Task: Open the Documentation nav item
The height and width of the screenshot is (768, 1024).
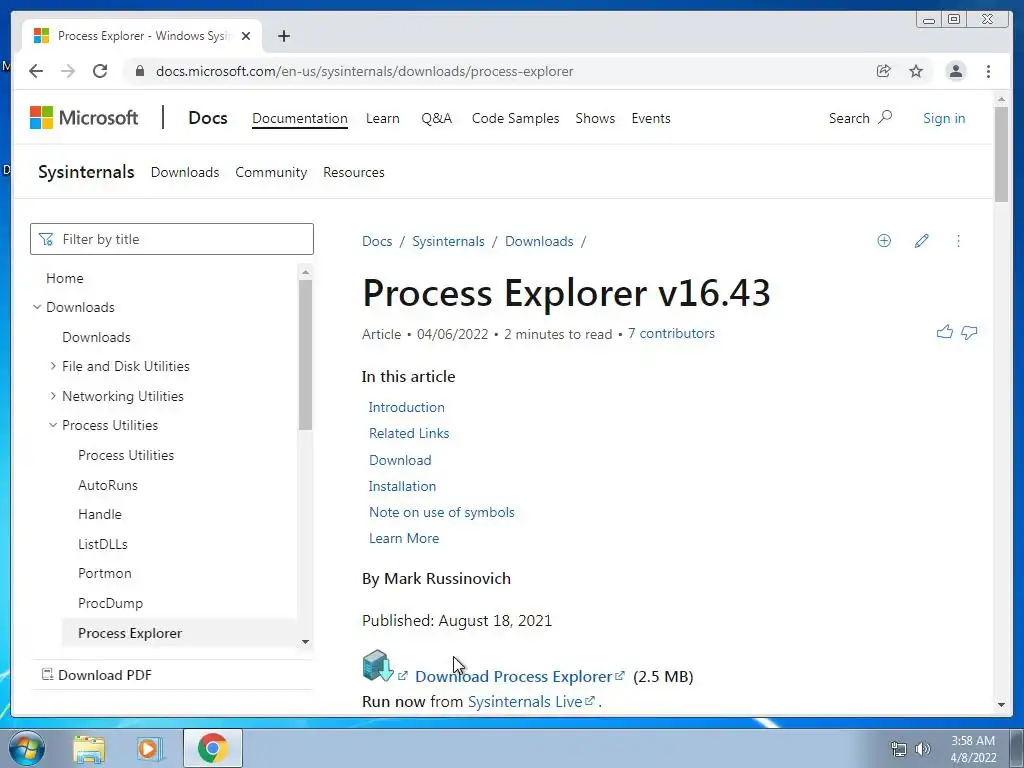Action: 300,118
